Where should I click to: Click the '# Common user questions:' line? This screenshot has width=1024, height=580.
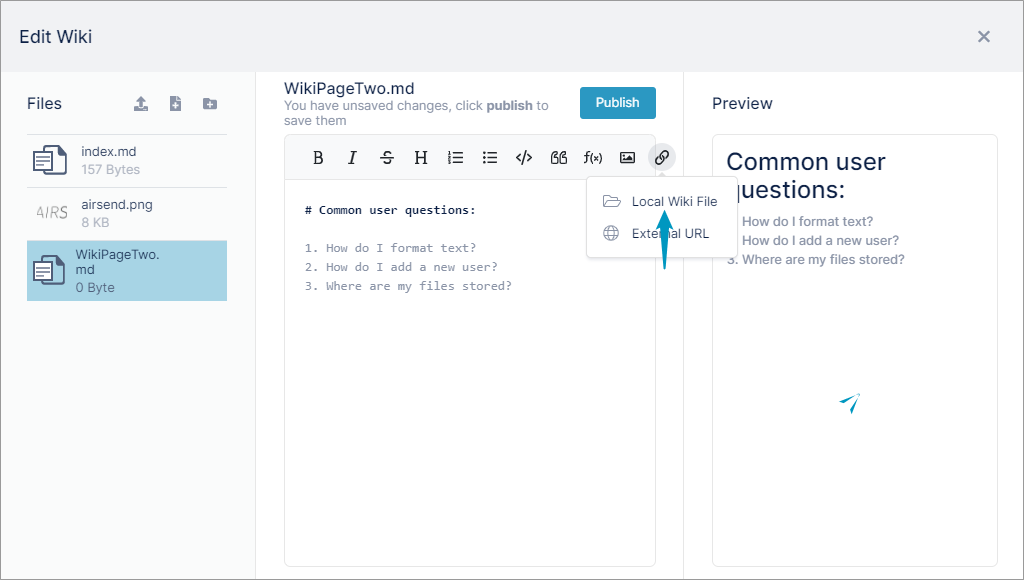390,210
